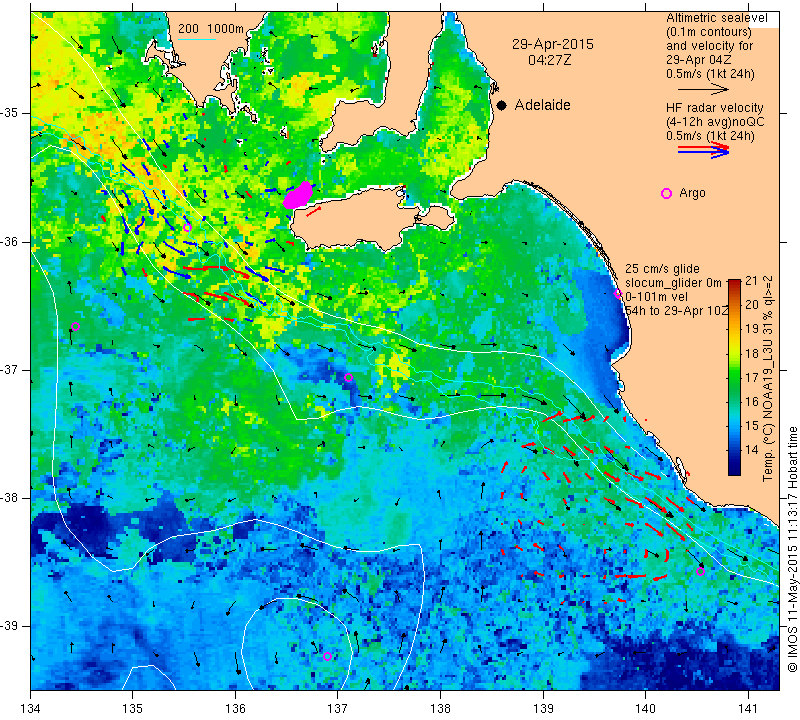This screenshot has width=800, height=720.
Task: Click colorbar value '21'
Action: point(751,281)
